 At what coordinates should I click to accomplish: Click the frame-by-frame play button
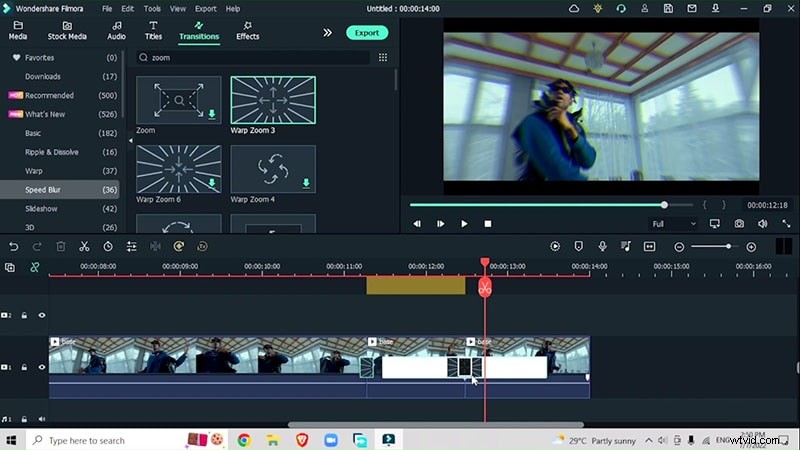[x=440, y=224]
